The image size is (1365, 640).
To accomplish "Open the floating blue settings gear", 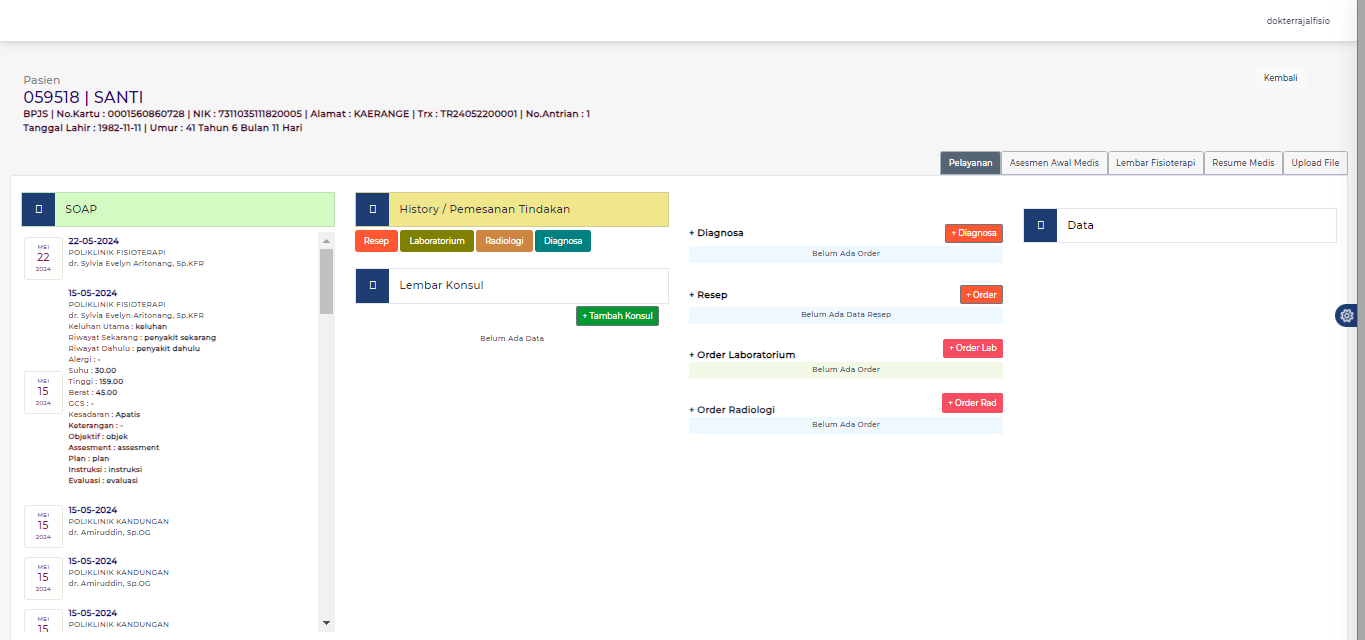I will pos(1346,315).
